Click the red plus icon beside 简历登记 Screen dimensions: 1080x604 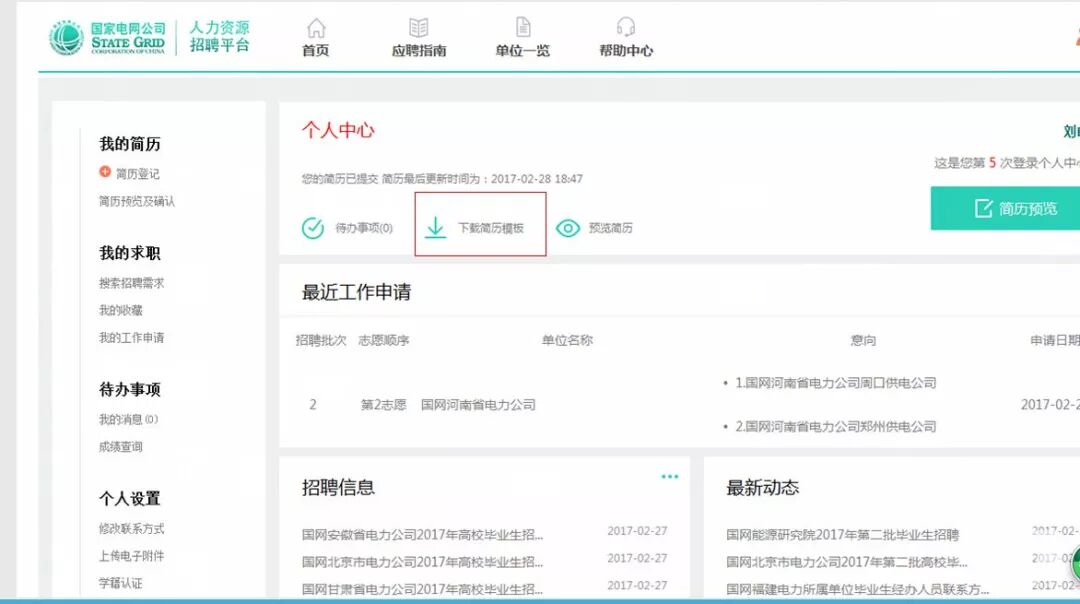tap(105, 171)
